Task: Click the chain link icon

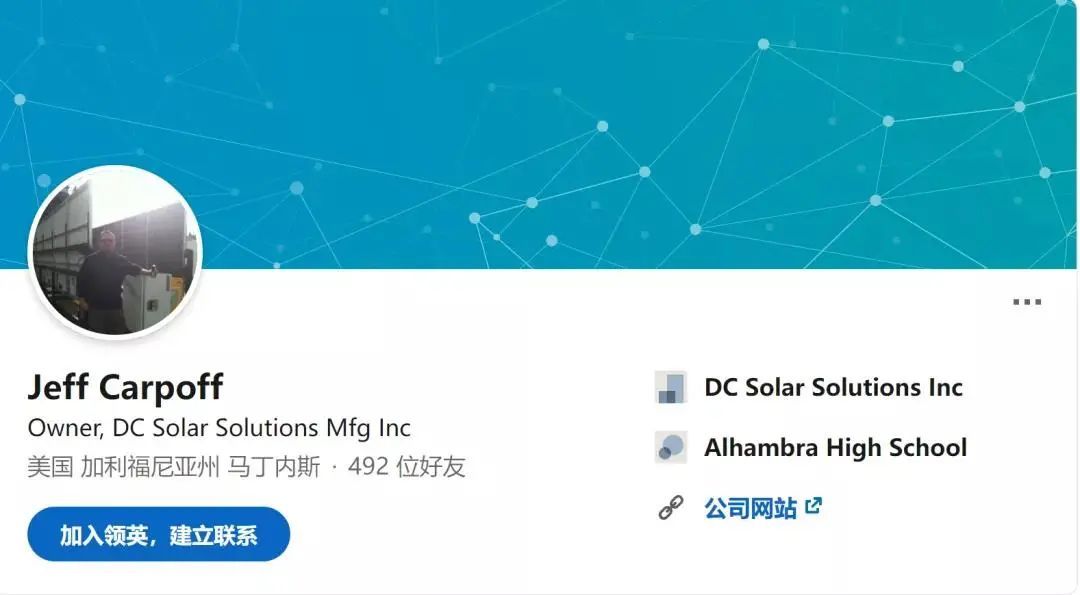Action: pyautogui.click(x=670, y=508)
